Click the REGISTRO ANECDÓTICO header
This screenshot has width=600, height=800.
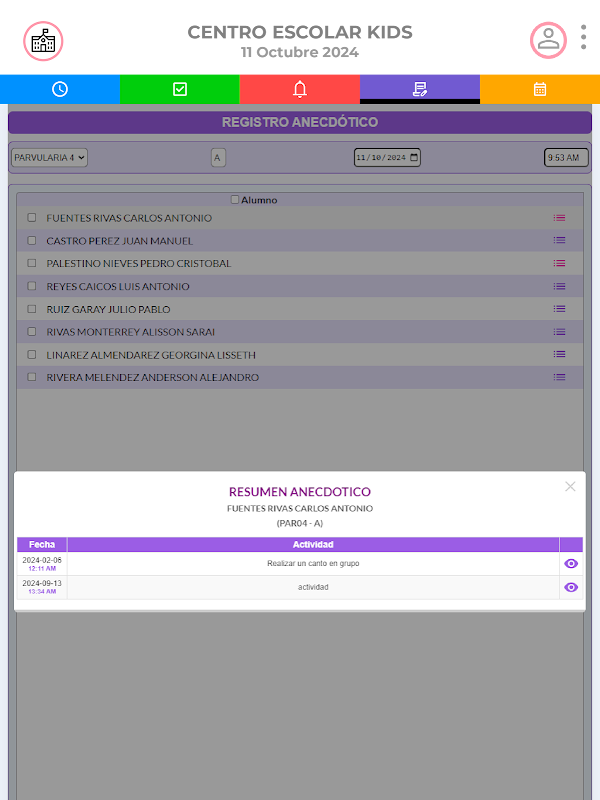pyautogui.click(x=299, y=122)
